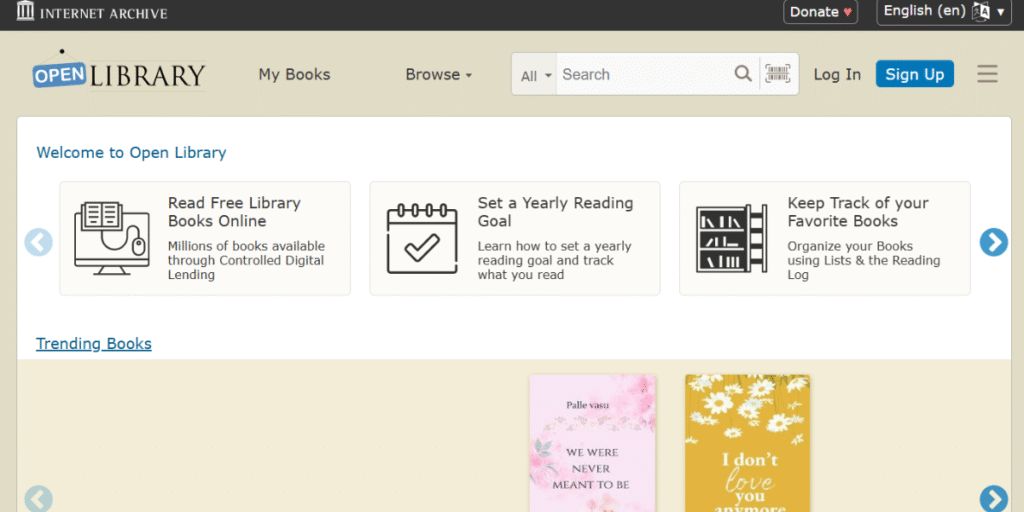This screenshot has height=512, width=1024.
Task: Click Learn how to set yearly goal text
Action: [x=554, y=261]
